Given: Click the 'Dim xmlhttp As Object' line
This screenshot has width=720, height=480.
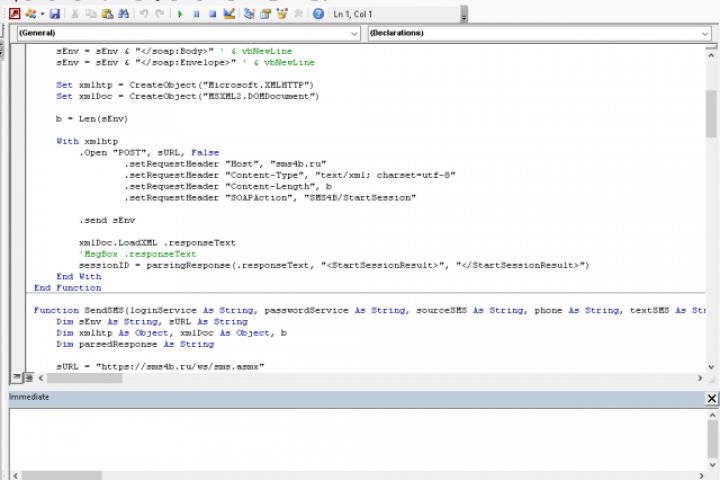Looking at the screenshot, I should [x=171, y=333].
